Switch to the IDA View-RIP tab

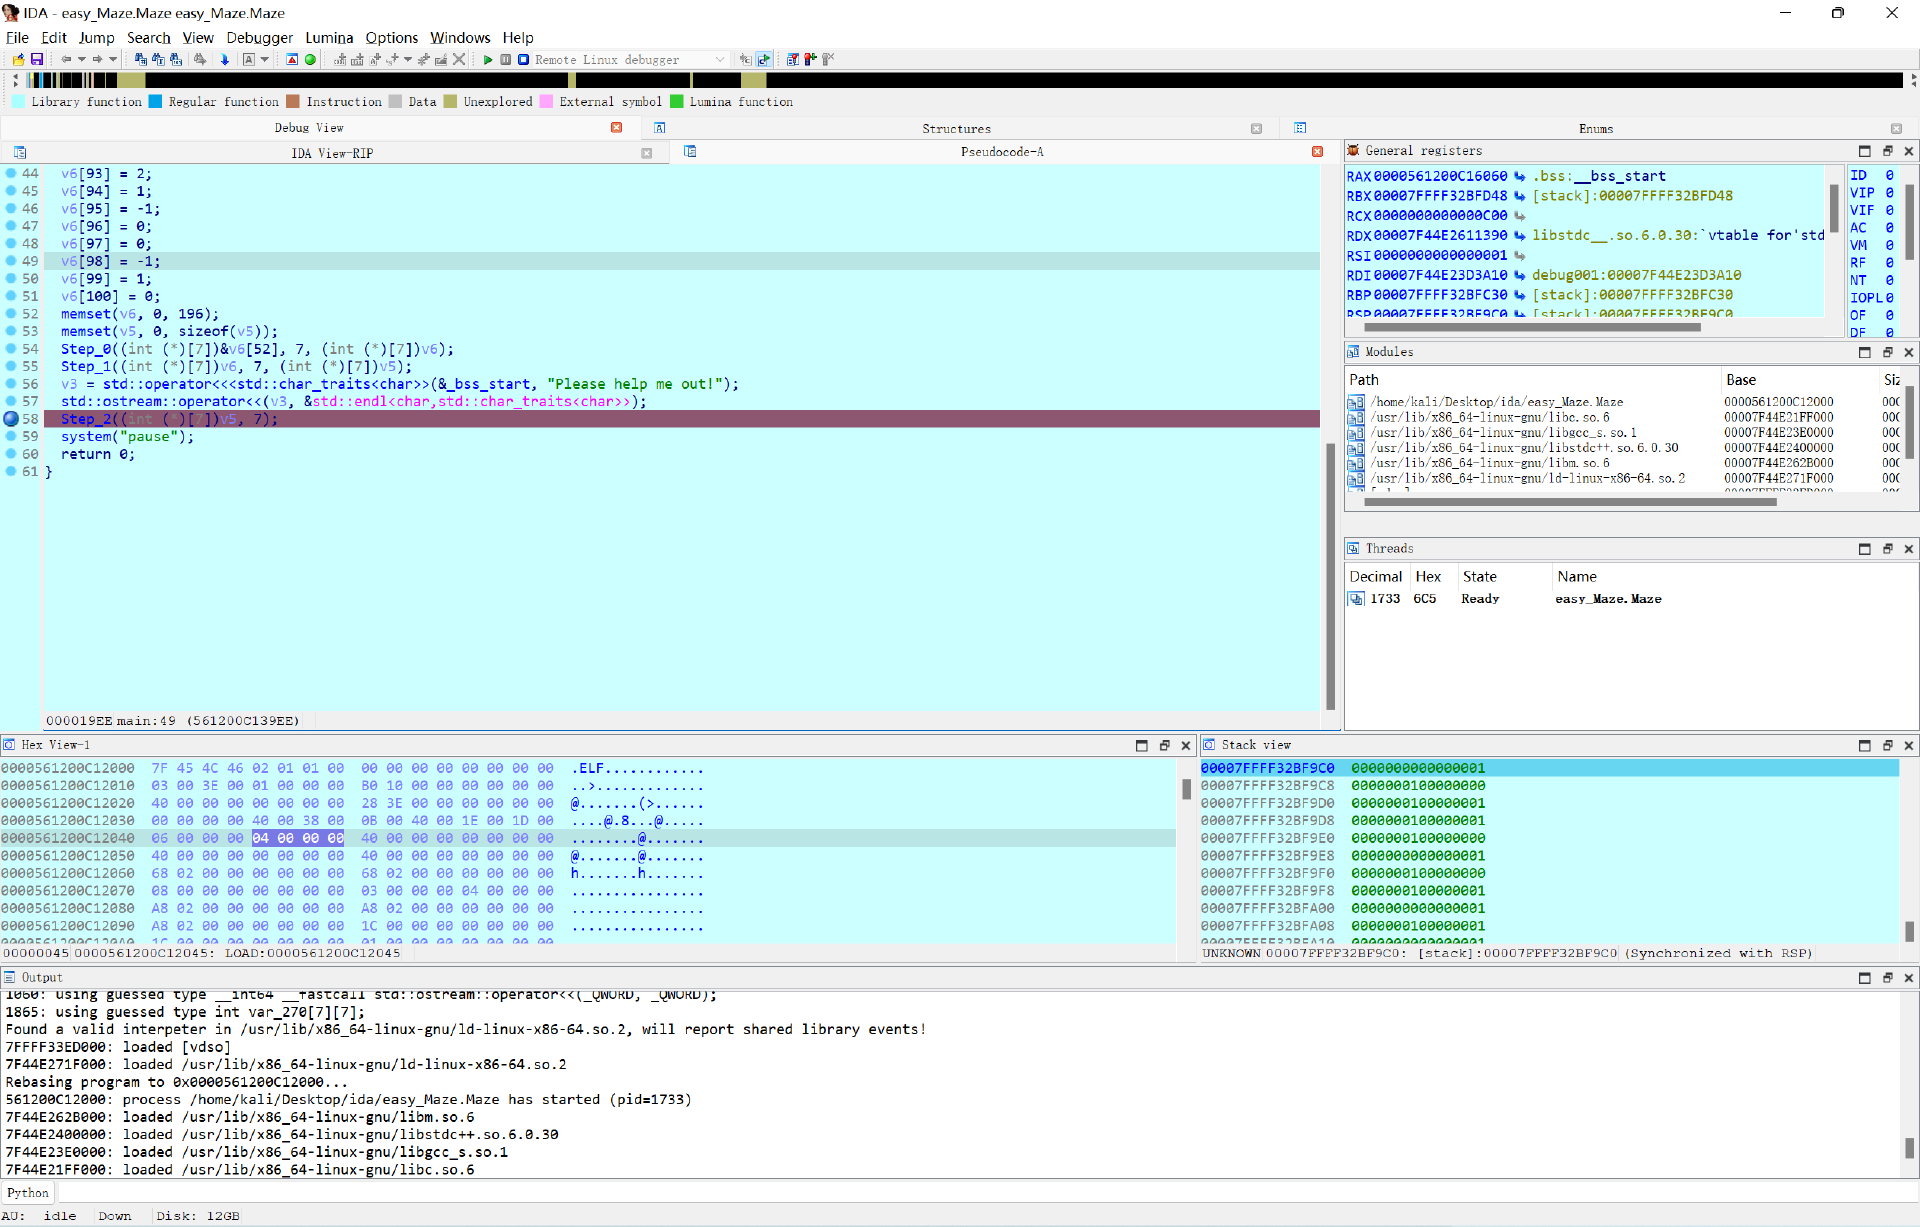332,153
